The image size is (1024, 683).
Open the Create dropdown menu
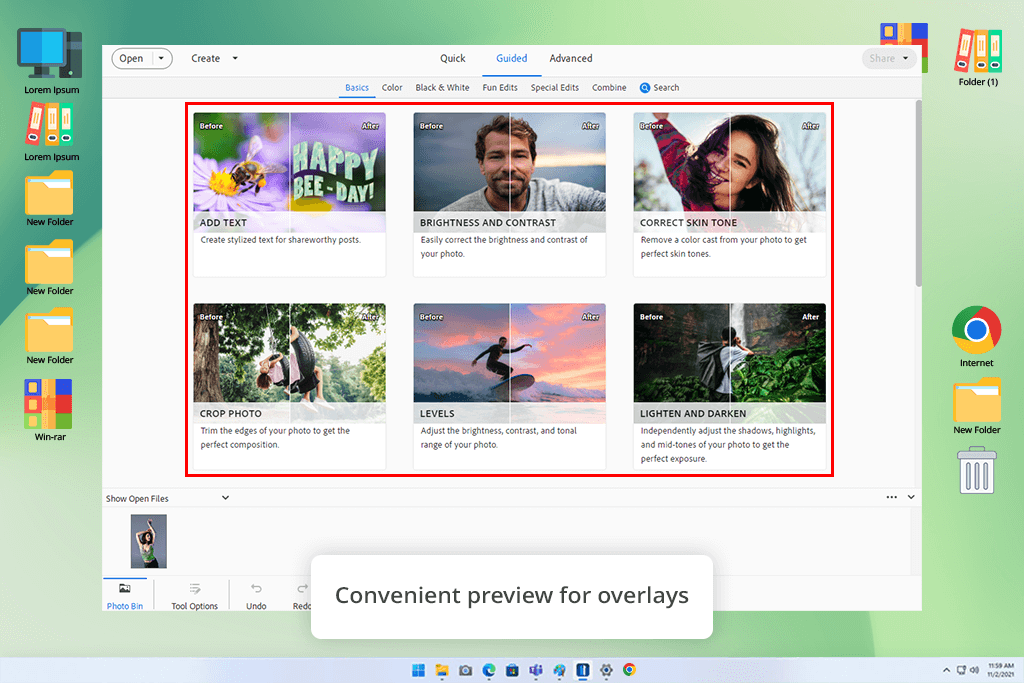pyautogui.click(x=214, y=58)
